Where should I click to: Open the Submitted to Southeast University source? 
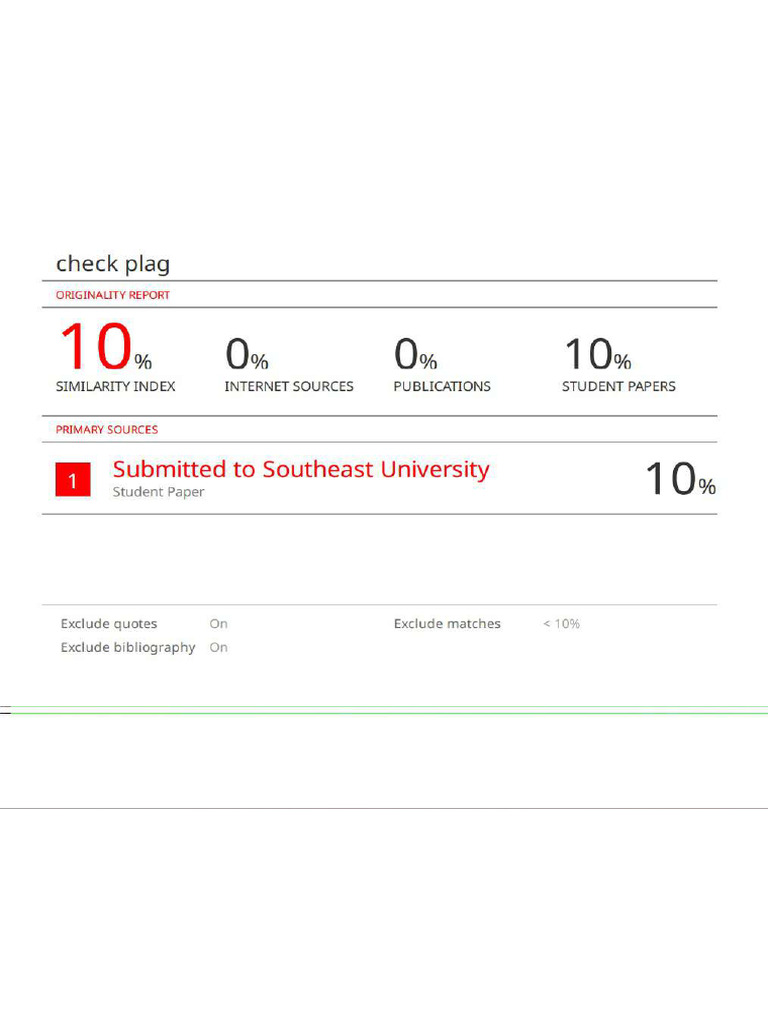301,469
